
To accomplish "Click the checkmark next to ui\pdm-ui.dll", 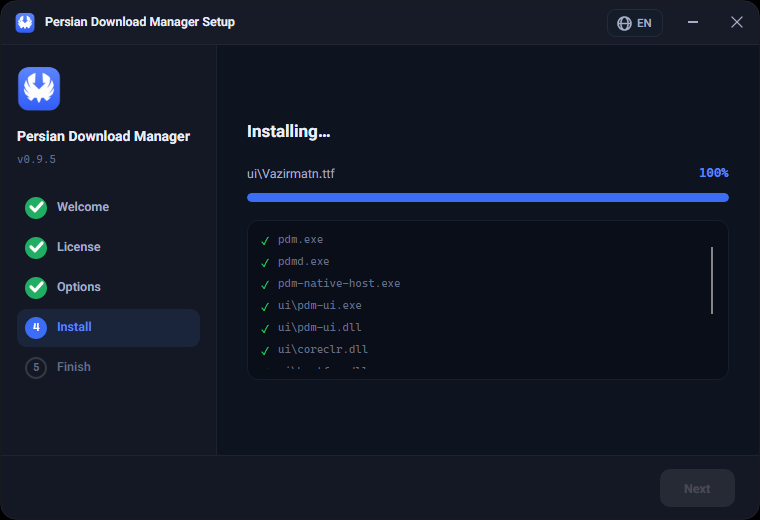I will (x=265, y=329).
